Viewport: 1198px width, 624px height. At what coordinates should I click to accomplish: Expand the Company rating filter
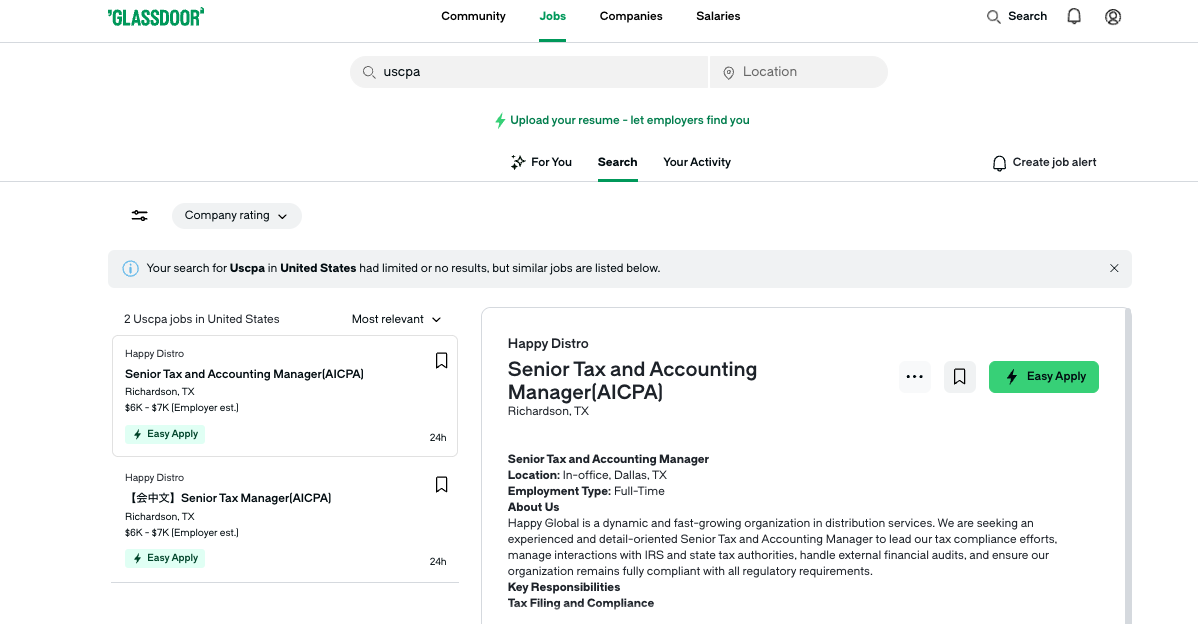(236, 216)
